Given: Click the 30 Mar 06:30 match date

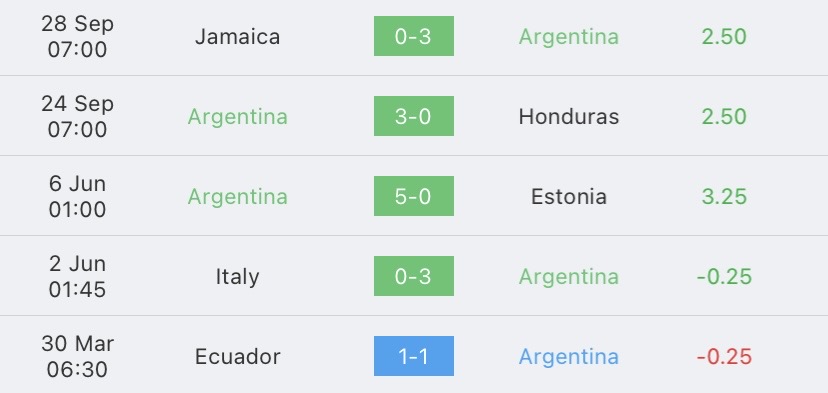Looking at the screenshot, I should (77, 357).
